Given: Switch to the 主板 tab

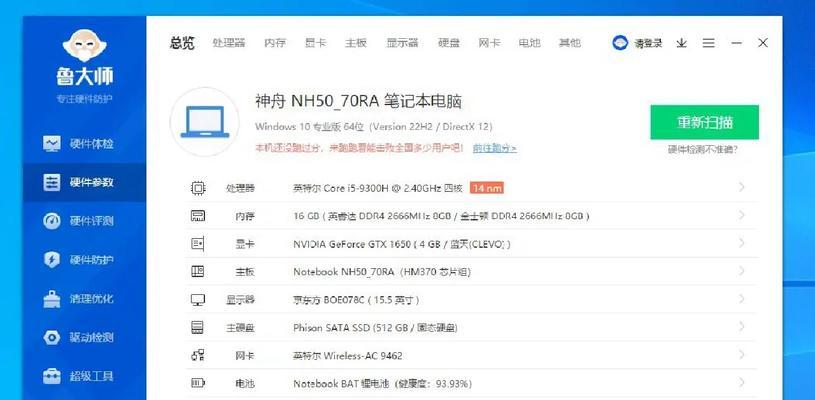Looking at the screenshot, I should 356,43.
